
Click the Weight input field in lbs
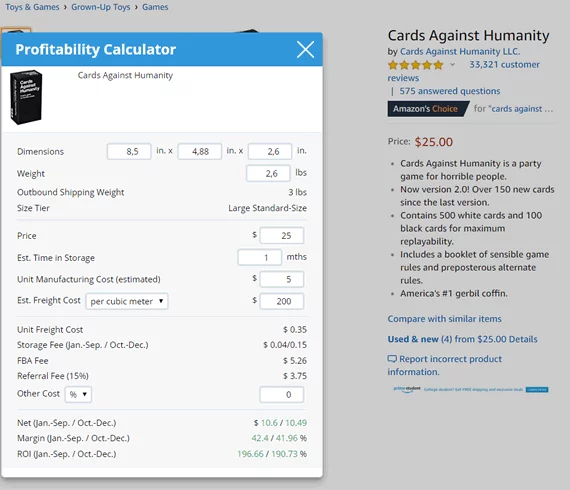click(268, 173)
